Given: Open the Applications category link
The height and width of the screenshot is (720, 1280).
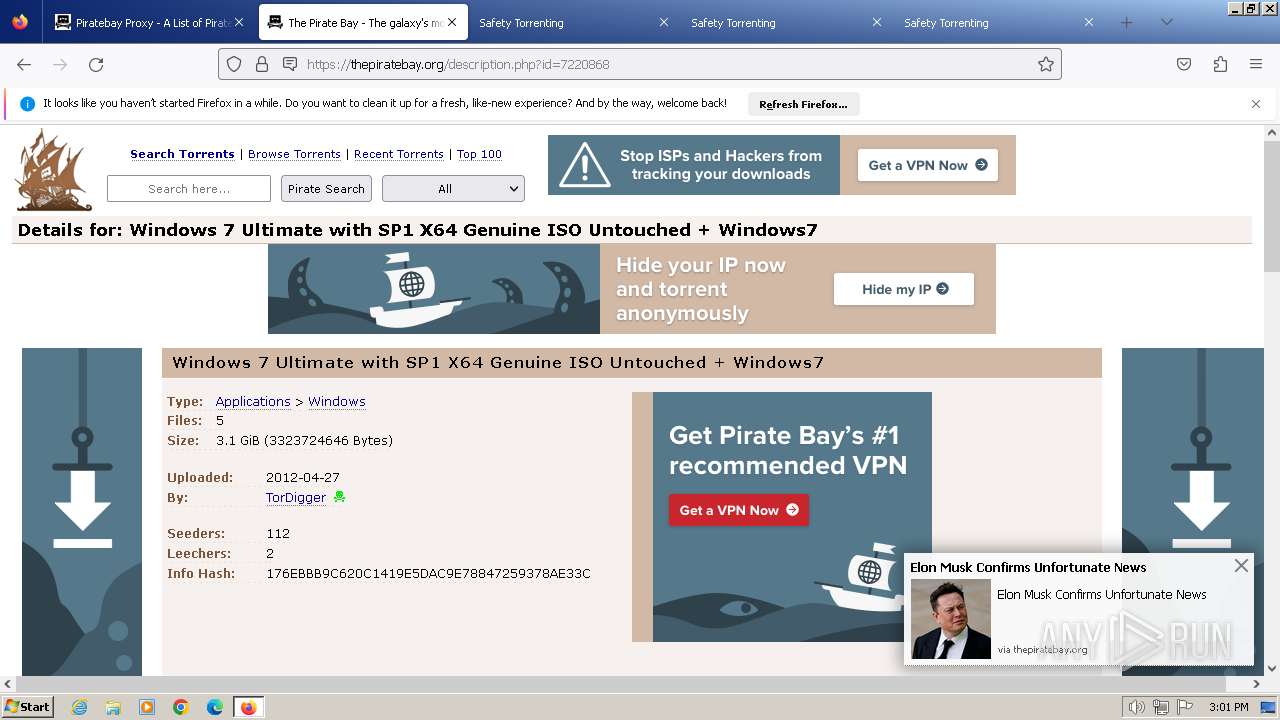Looking at the screenshot, I should coord(253,401).
